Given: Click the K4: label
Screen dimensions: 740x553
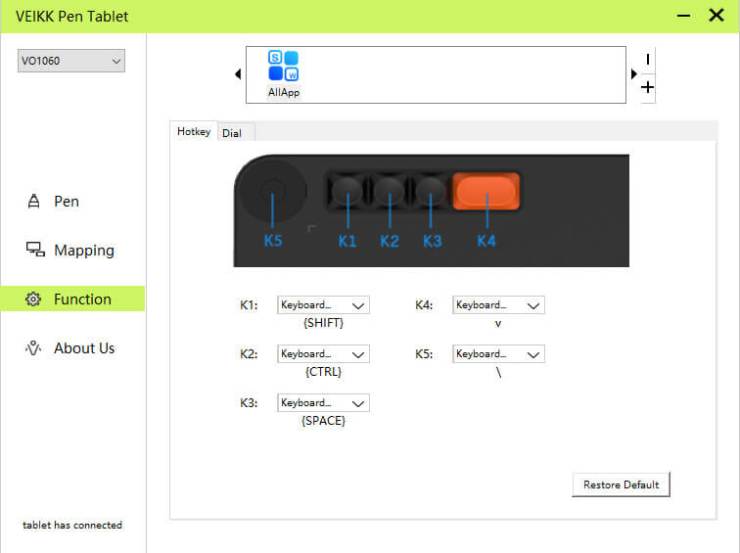Looking at the screenshot, I should 424,305.
